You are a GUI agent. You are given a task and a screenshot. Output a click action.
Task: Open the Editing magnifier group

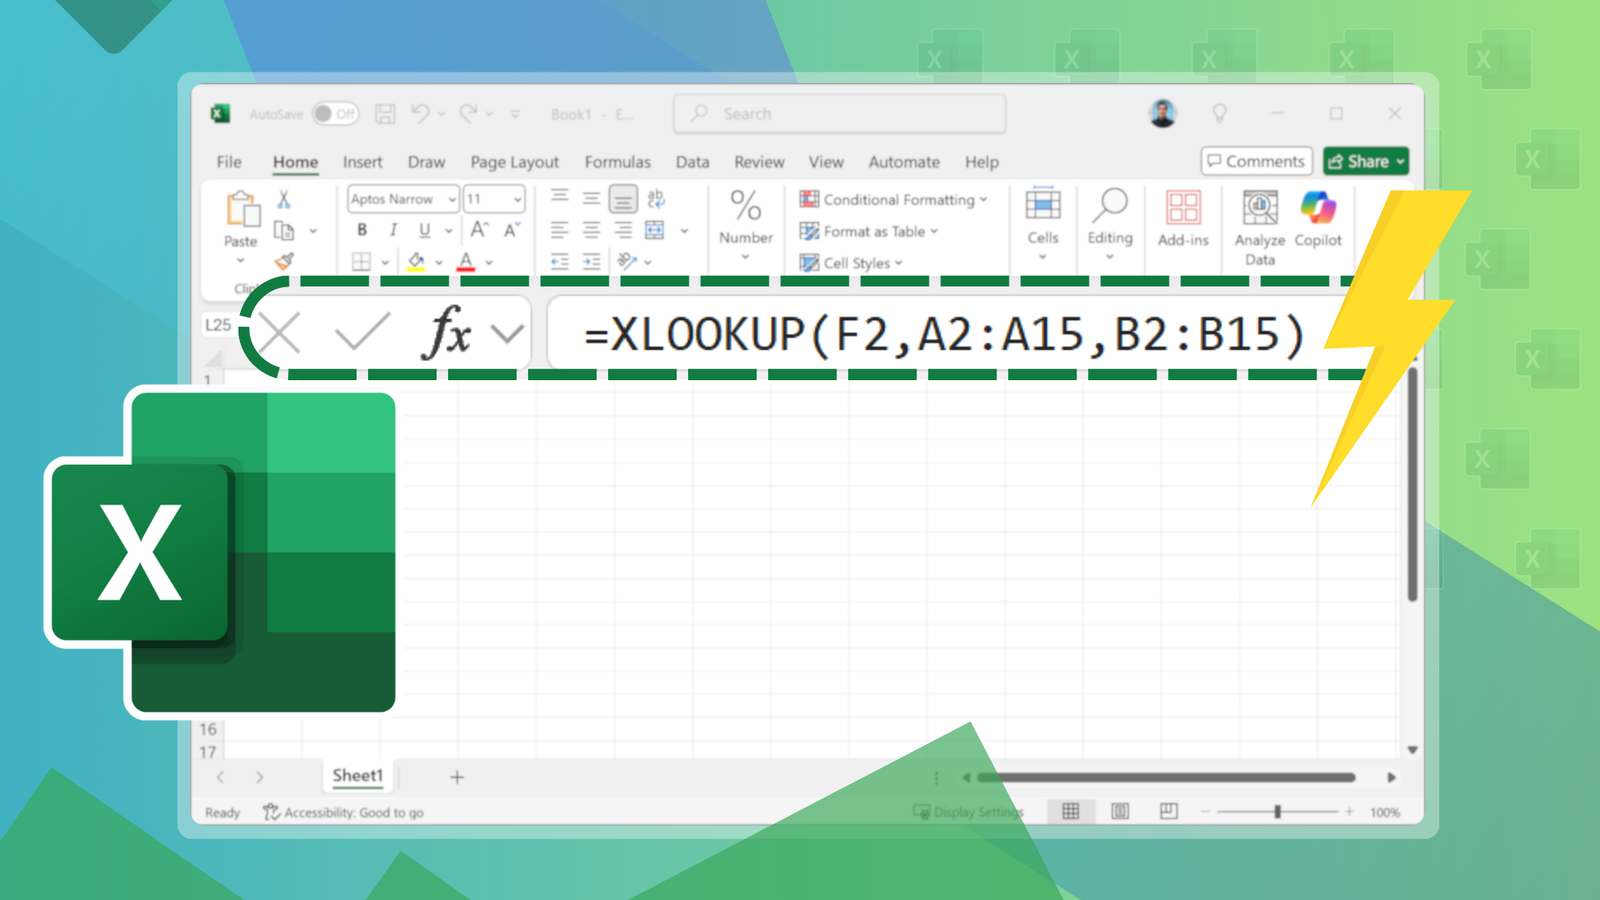tap(1110, 204)
